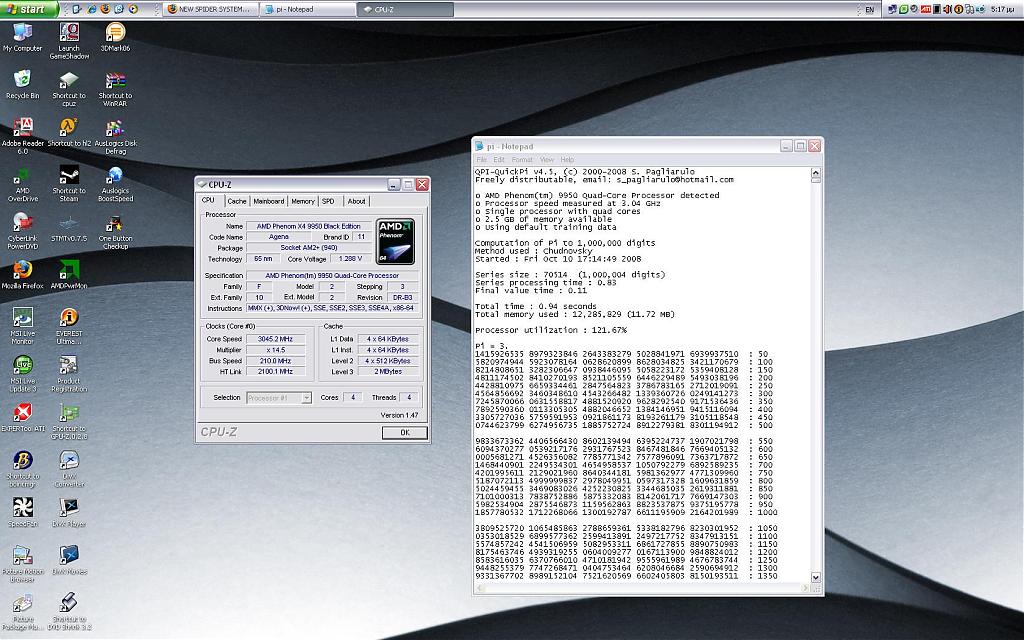
Task: Open the Format menu in Notepad
Action: pyautogui.click(x=522, y=159)
